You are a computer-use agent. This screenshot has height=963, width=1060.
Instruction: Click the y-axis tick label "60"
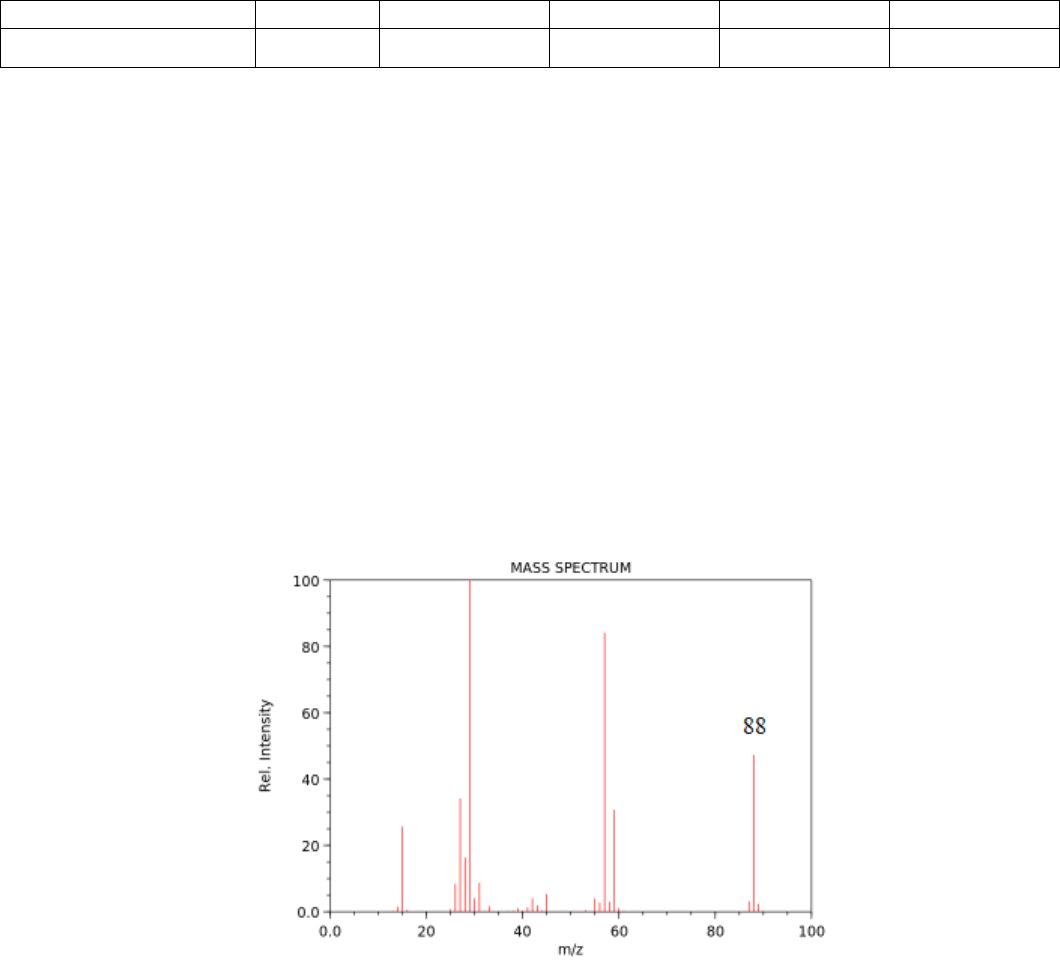click(311, 713)
